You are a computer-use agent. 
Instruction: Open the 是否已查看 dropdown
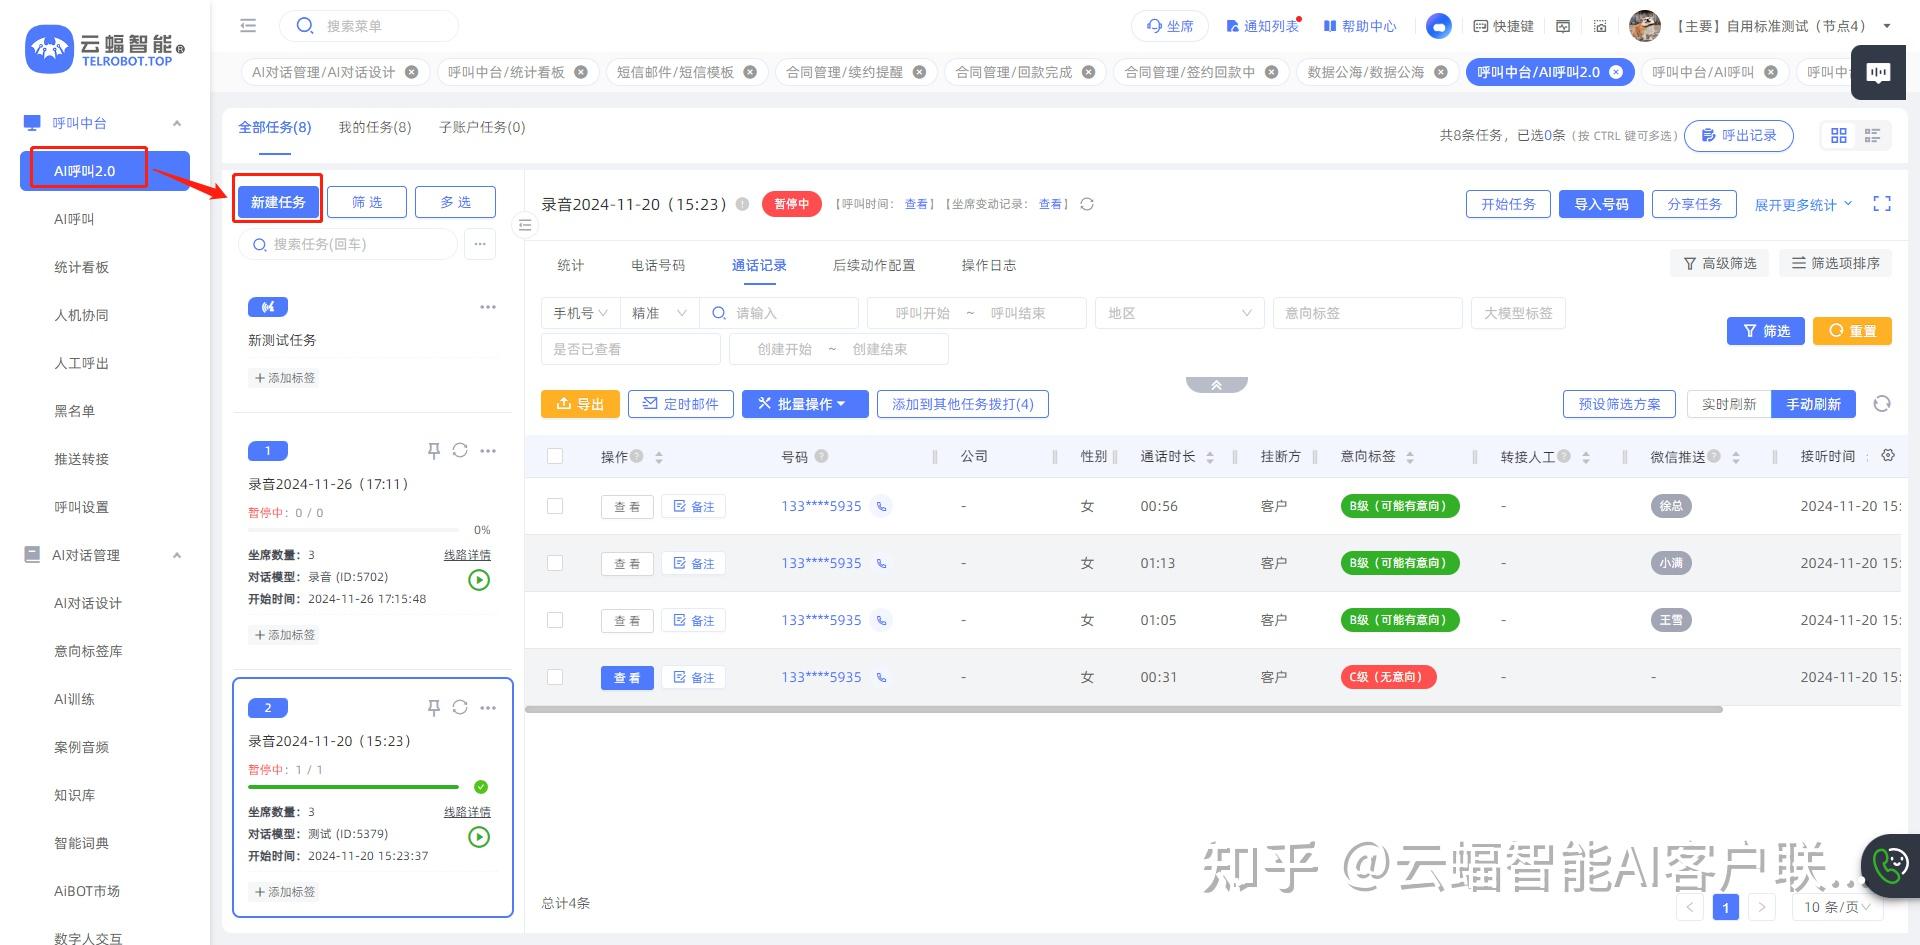pyautogui.click(x=631, y=349)
